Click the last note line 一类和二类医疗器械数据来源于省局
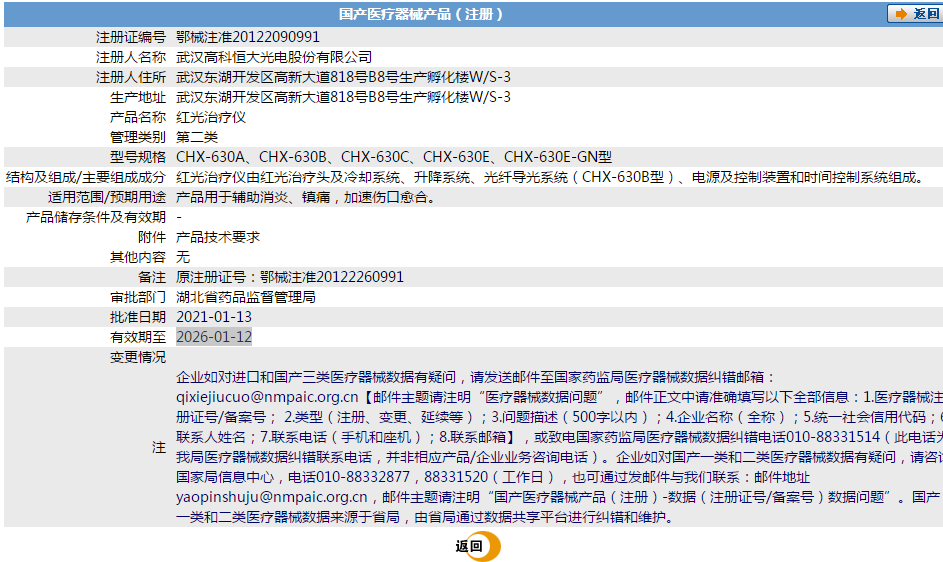The image size is (943, 562). coord(425,517)
